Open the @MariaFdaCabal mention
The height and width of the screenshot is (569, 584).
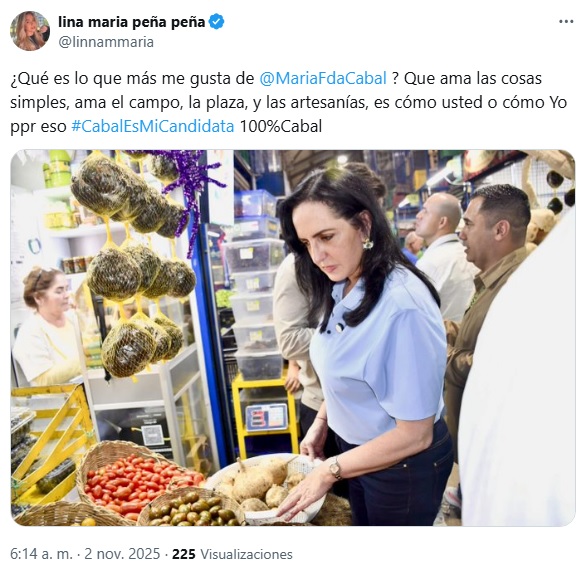point(323,79)
